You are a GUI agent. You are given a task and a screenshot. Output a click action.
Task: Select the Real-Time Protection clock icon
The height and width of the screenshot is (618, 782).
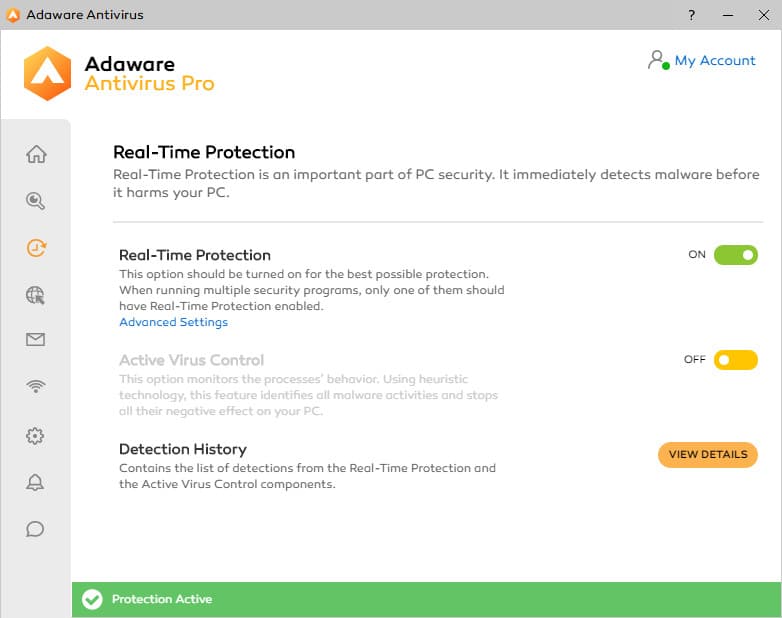[x=36, y=248]
